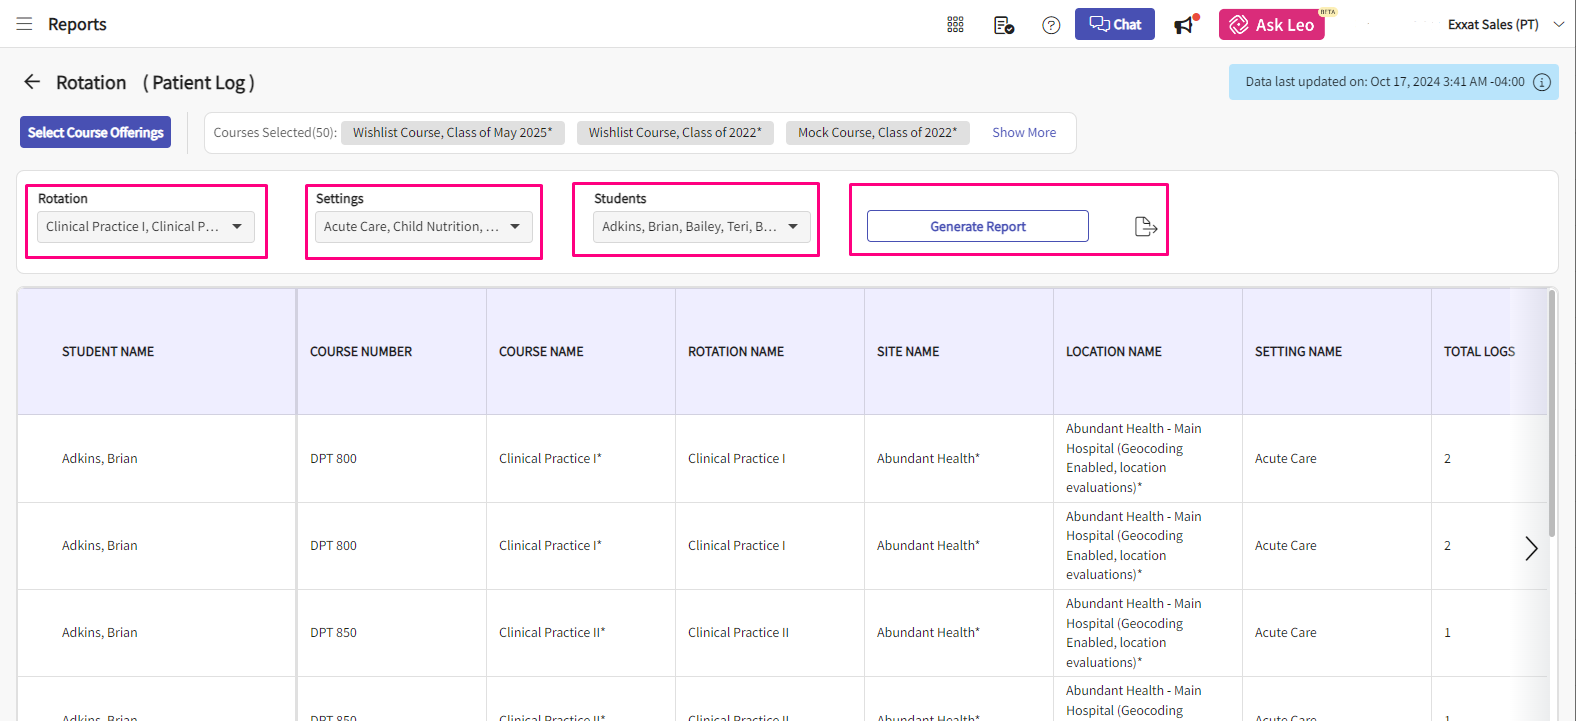Click the help question mark icon
This screenshot has height=721, width=1576.
point(1051,25)
